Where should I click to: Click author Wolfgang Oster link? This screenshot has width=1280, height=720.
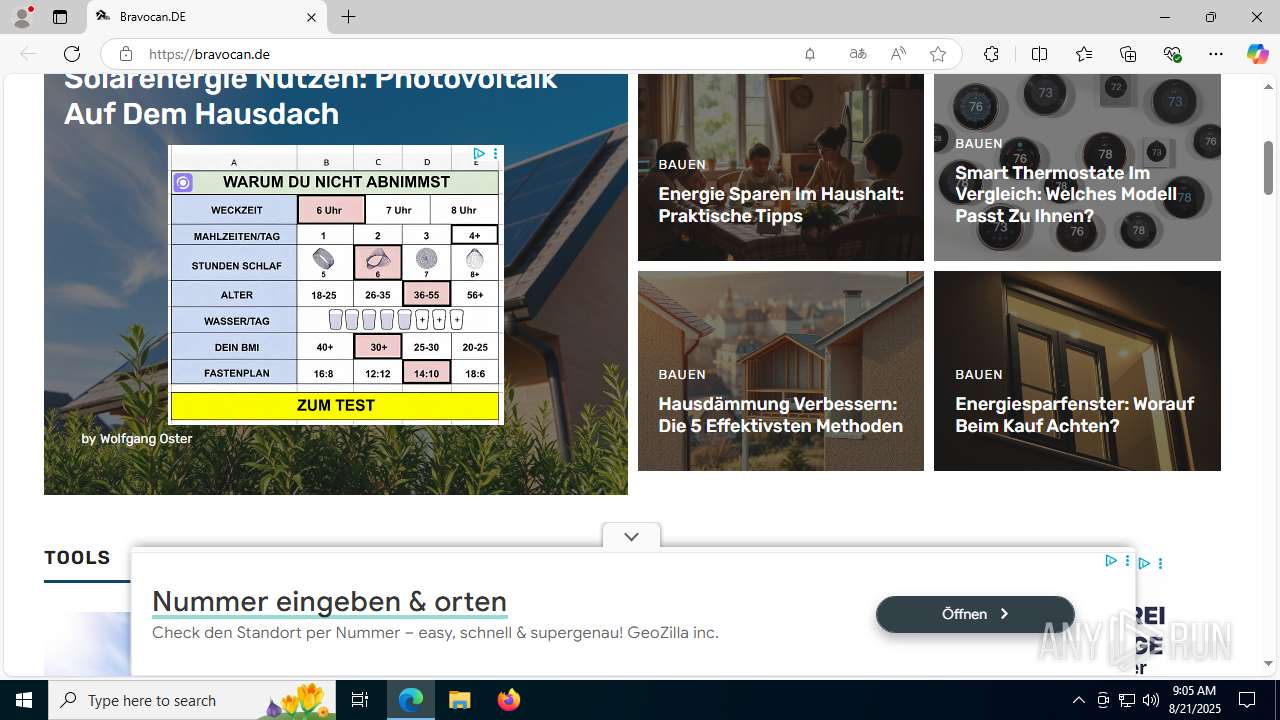click(x=146, y=438)
